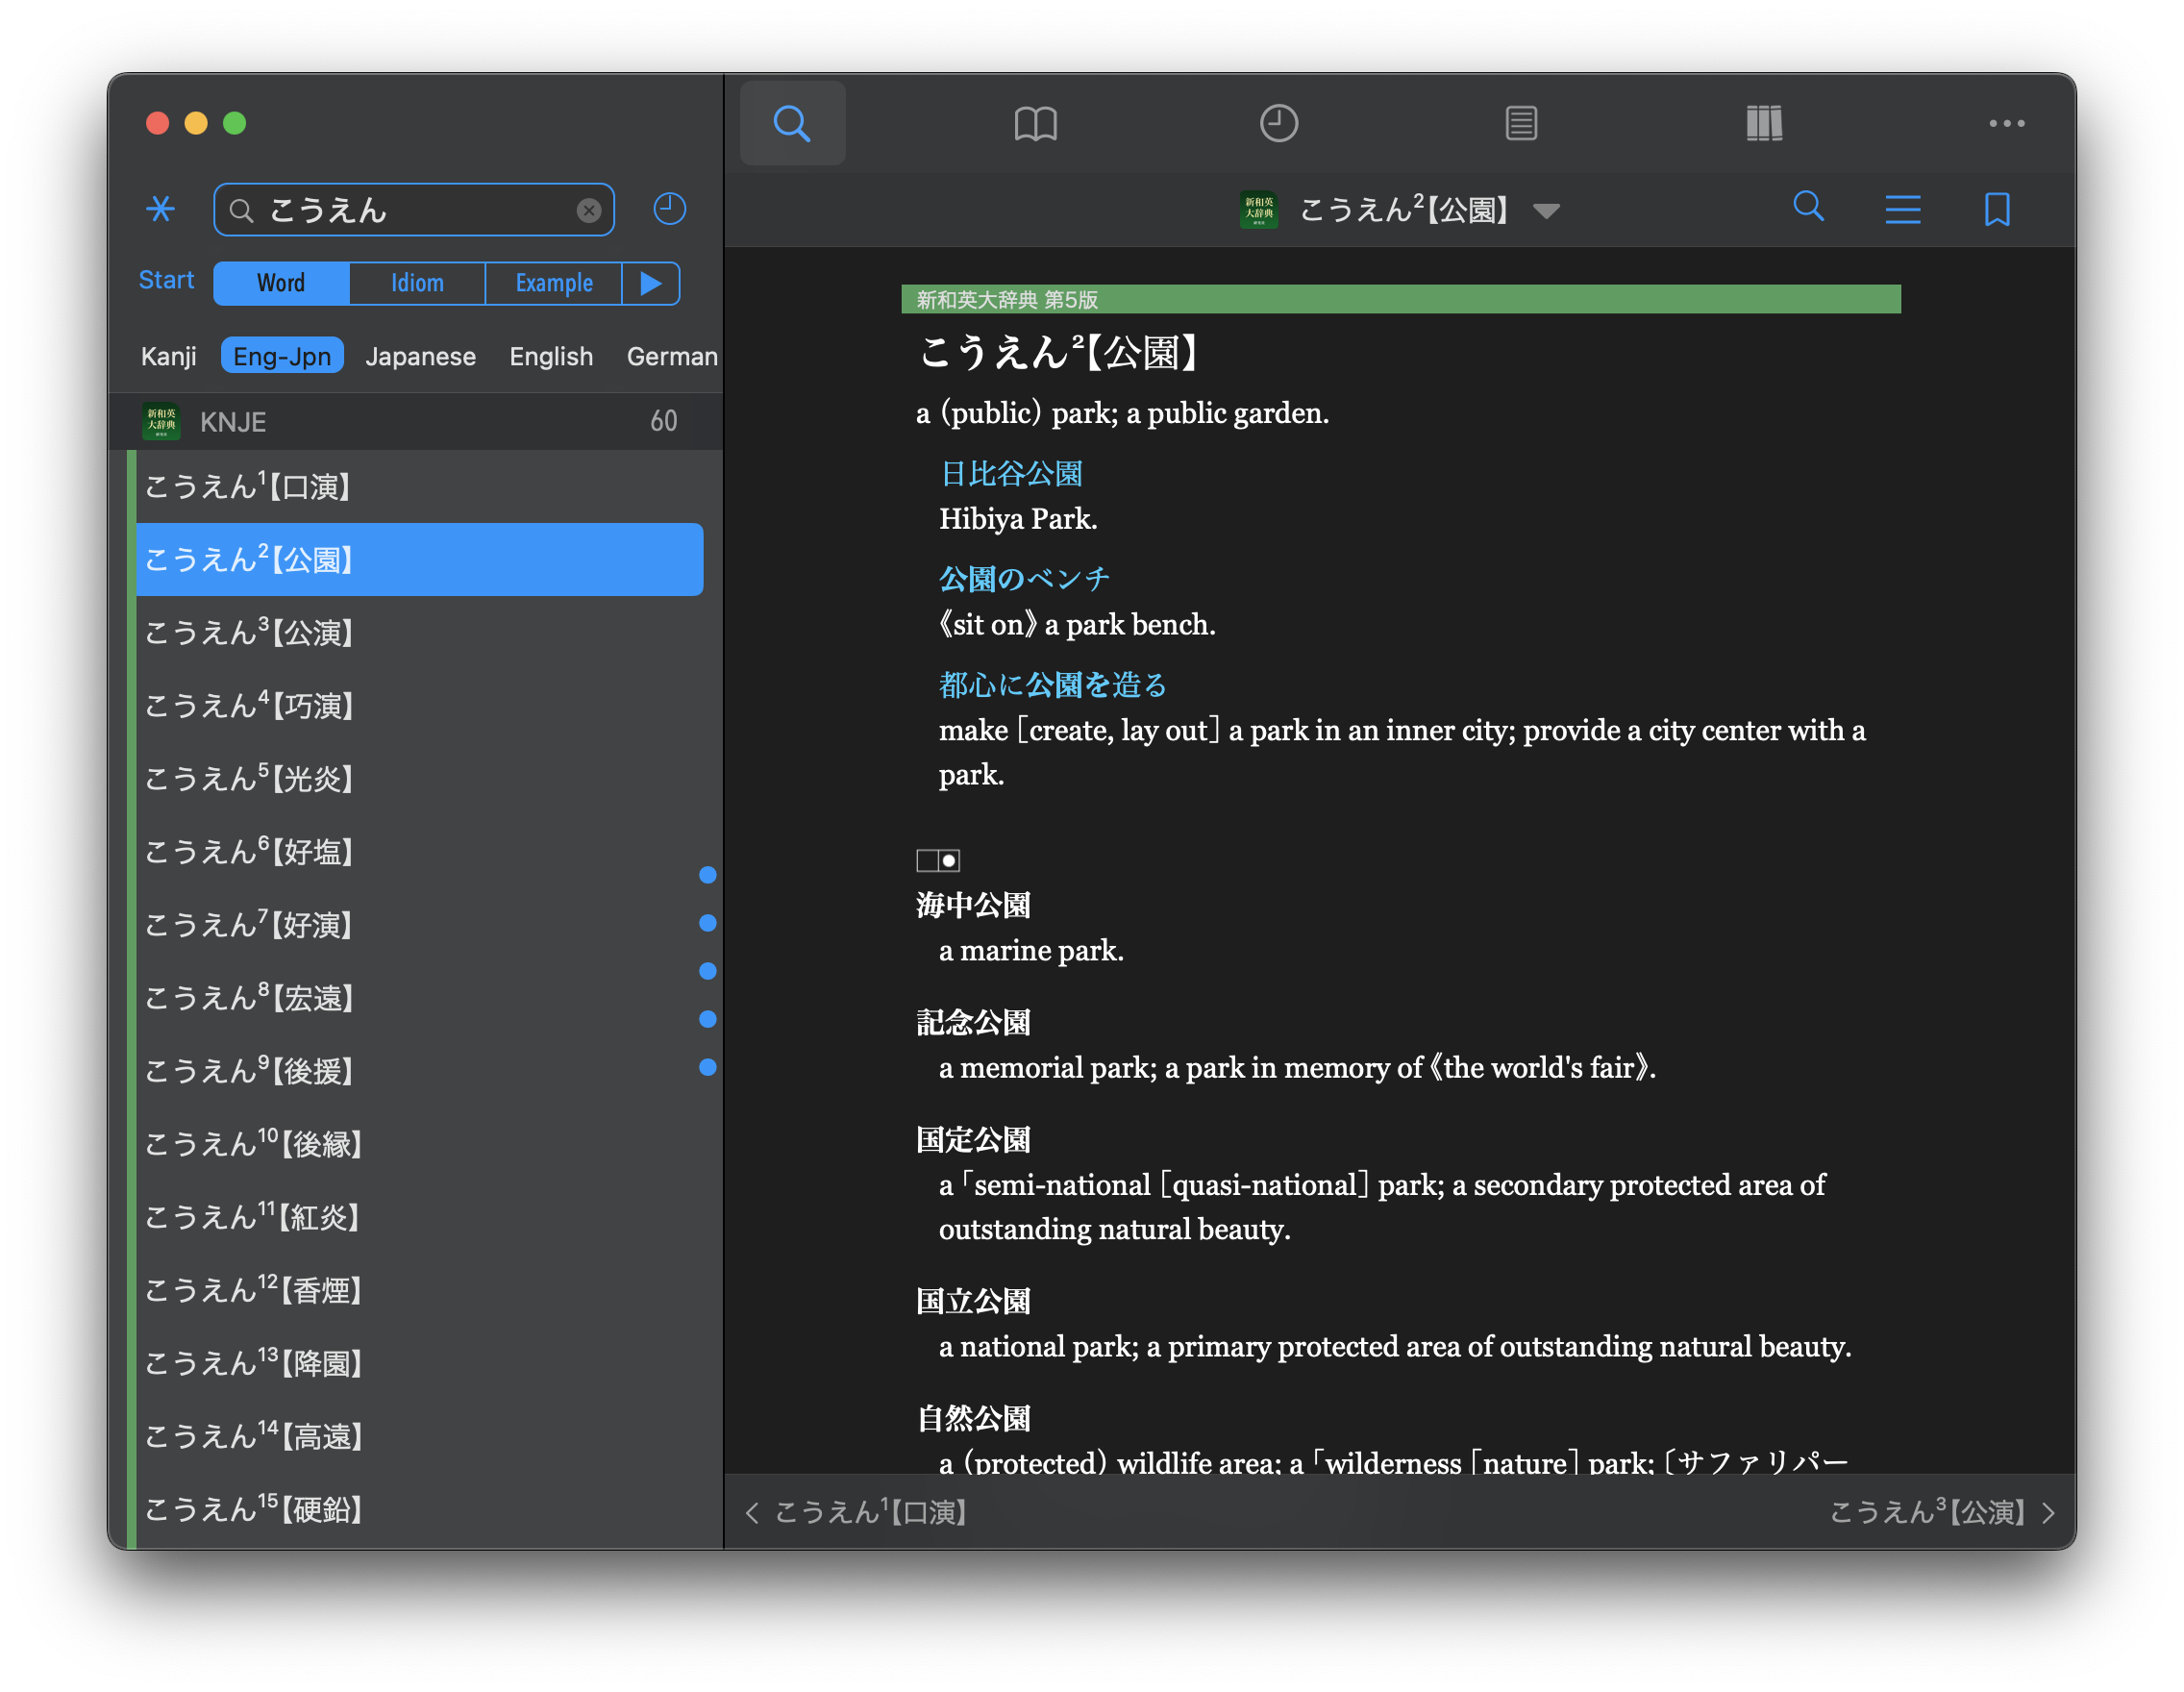
Task: Expand the entry title dropdown arrow
Action: tap(1546, 211)
